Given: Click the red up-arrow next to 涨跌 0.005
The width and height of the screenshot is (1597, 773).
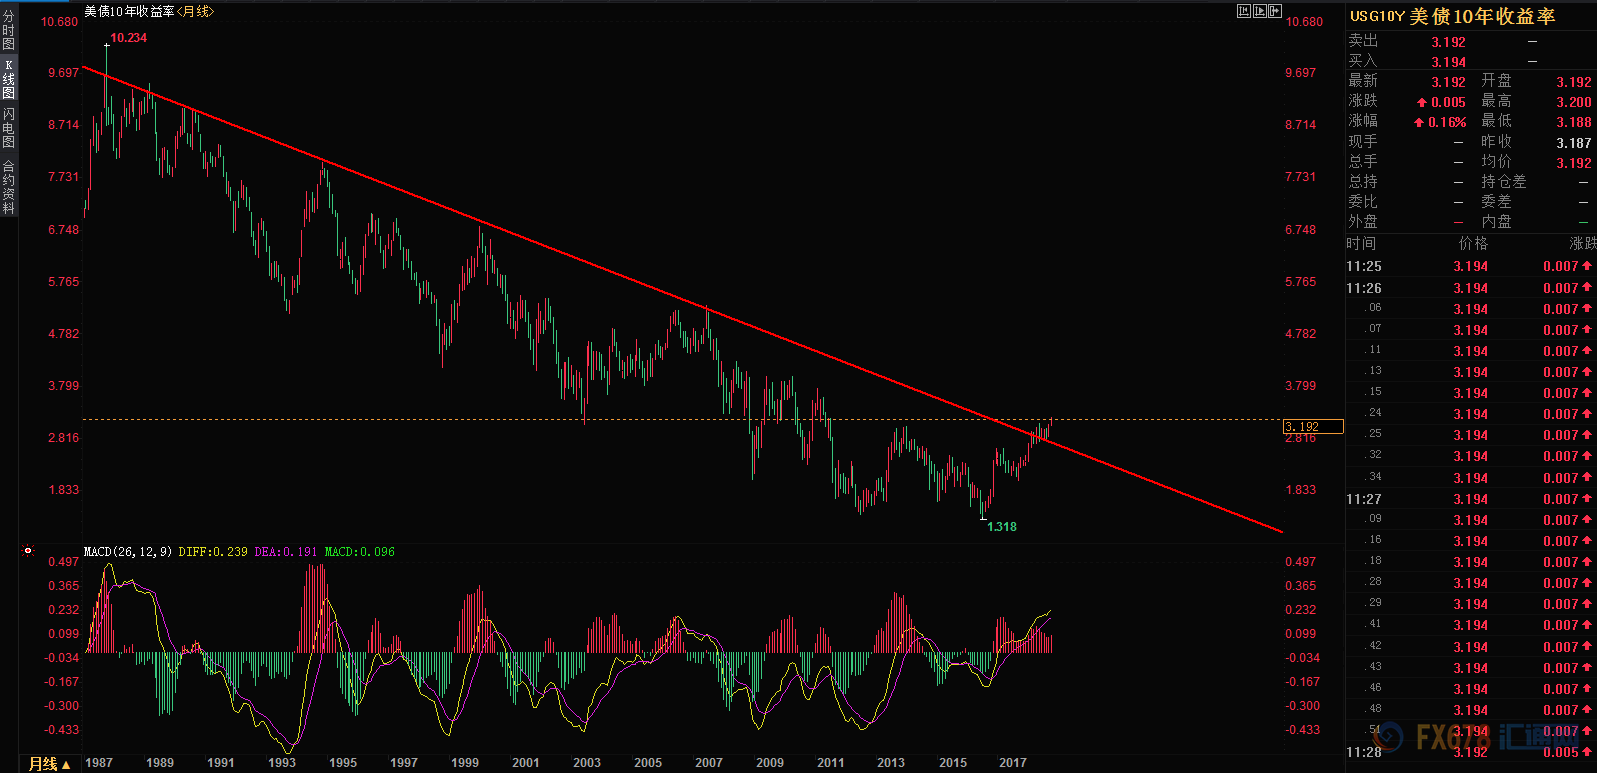Looking at the screenshot, I should pos(1421,102).
